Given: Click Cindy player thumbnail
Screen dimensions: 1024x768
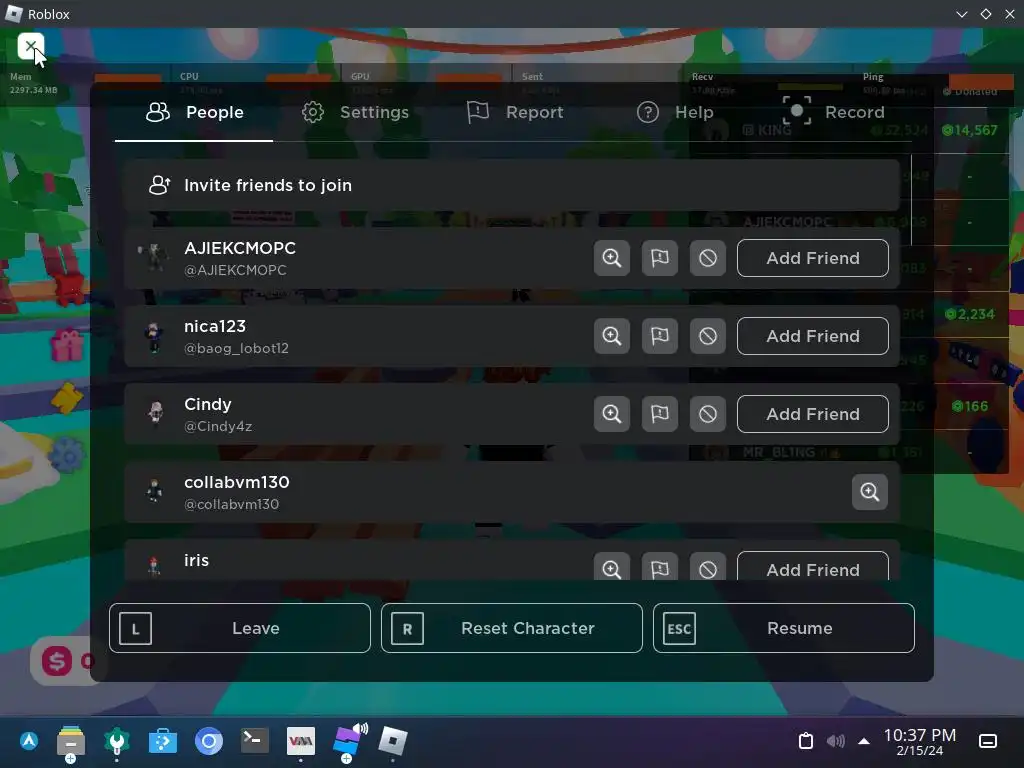Looking at the screenshot, I should 155,414.
